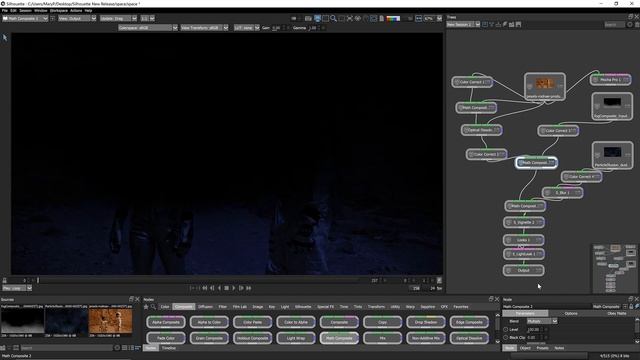Select the arrow pointer tool at viewer left
Screen dimensions: 640x360
[x=5, y=38]
